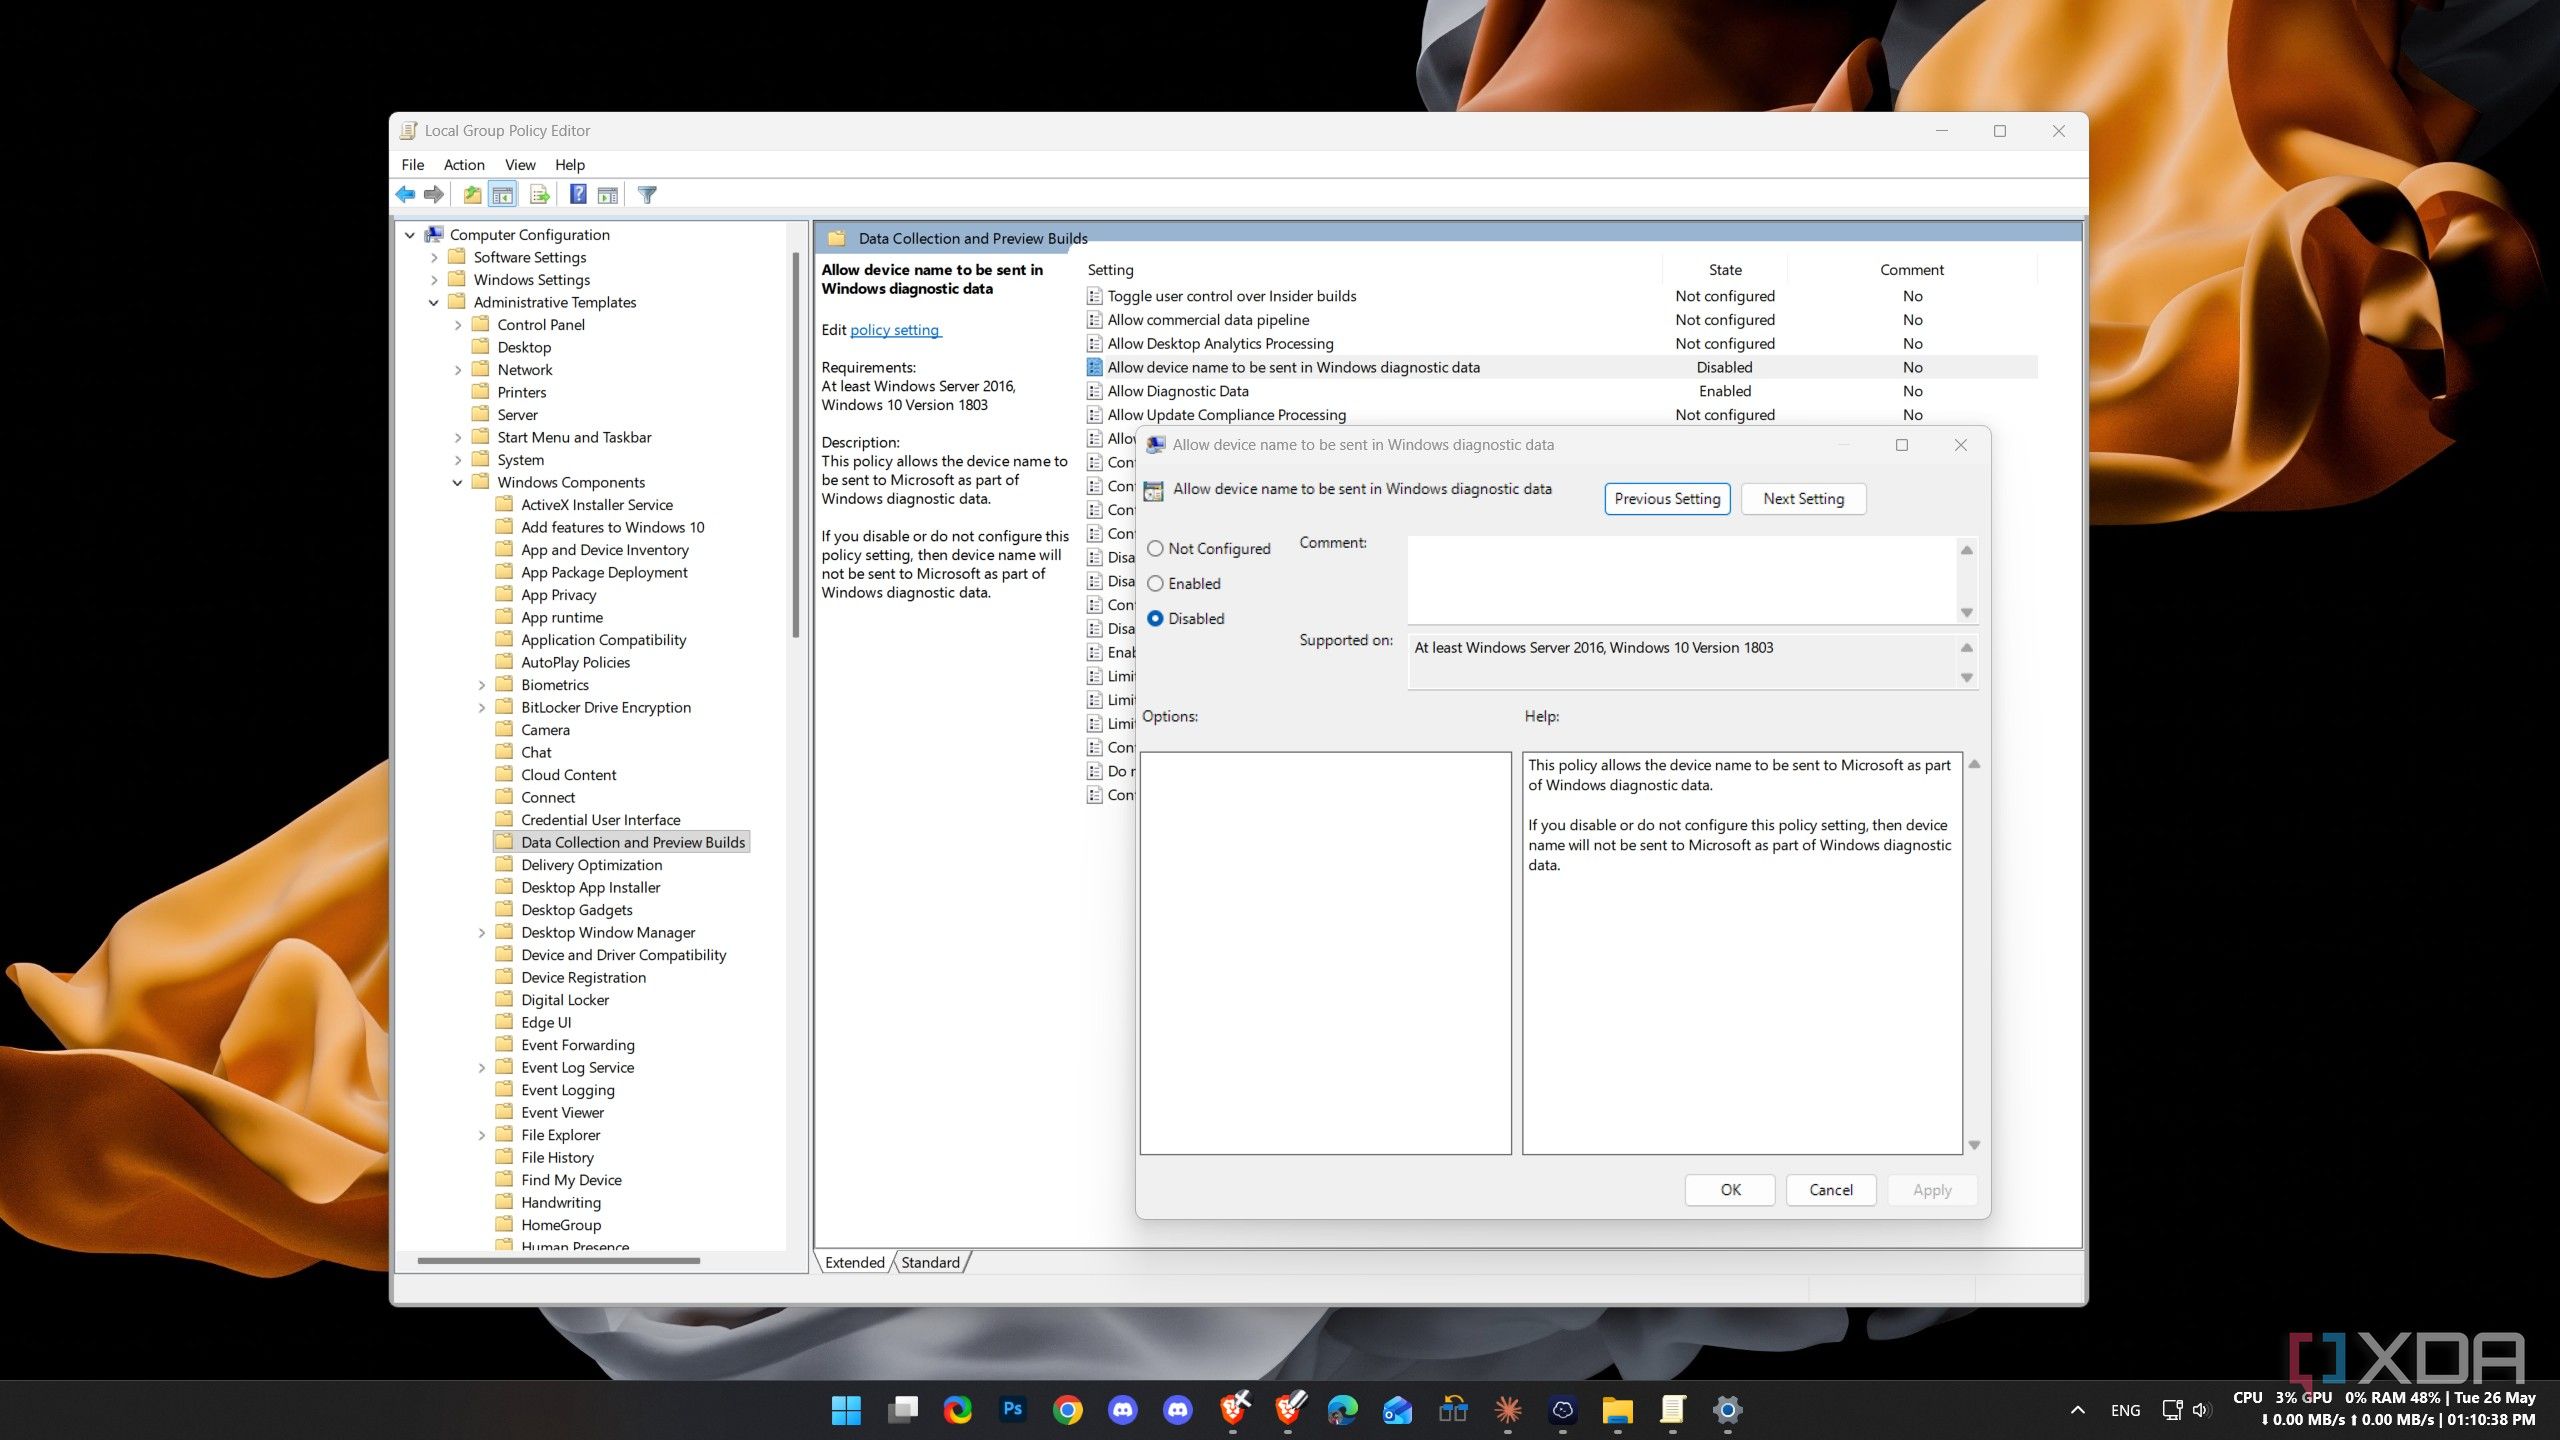
Task: Expand the Software Settings node
Action: 434,258
